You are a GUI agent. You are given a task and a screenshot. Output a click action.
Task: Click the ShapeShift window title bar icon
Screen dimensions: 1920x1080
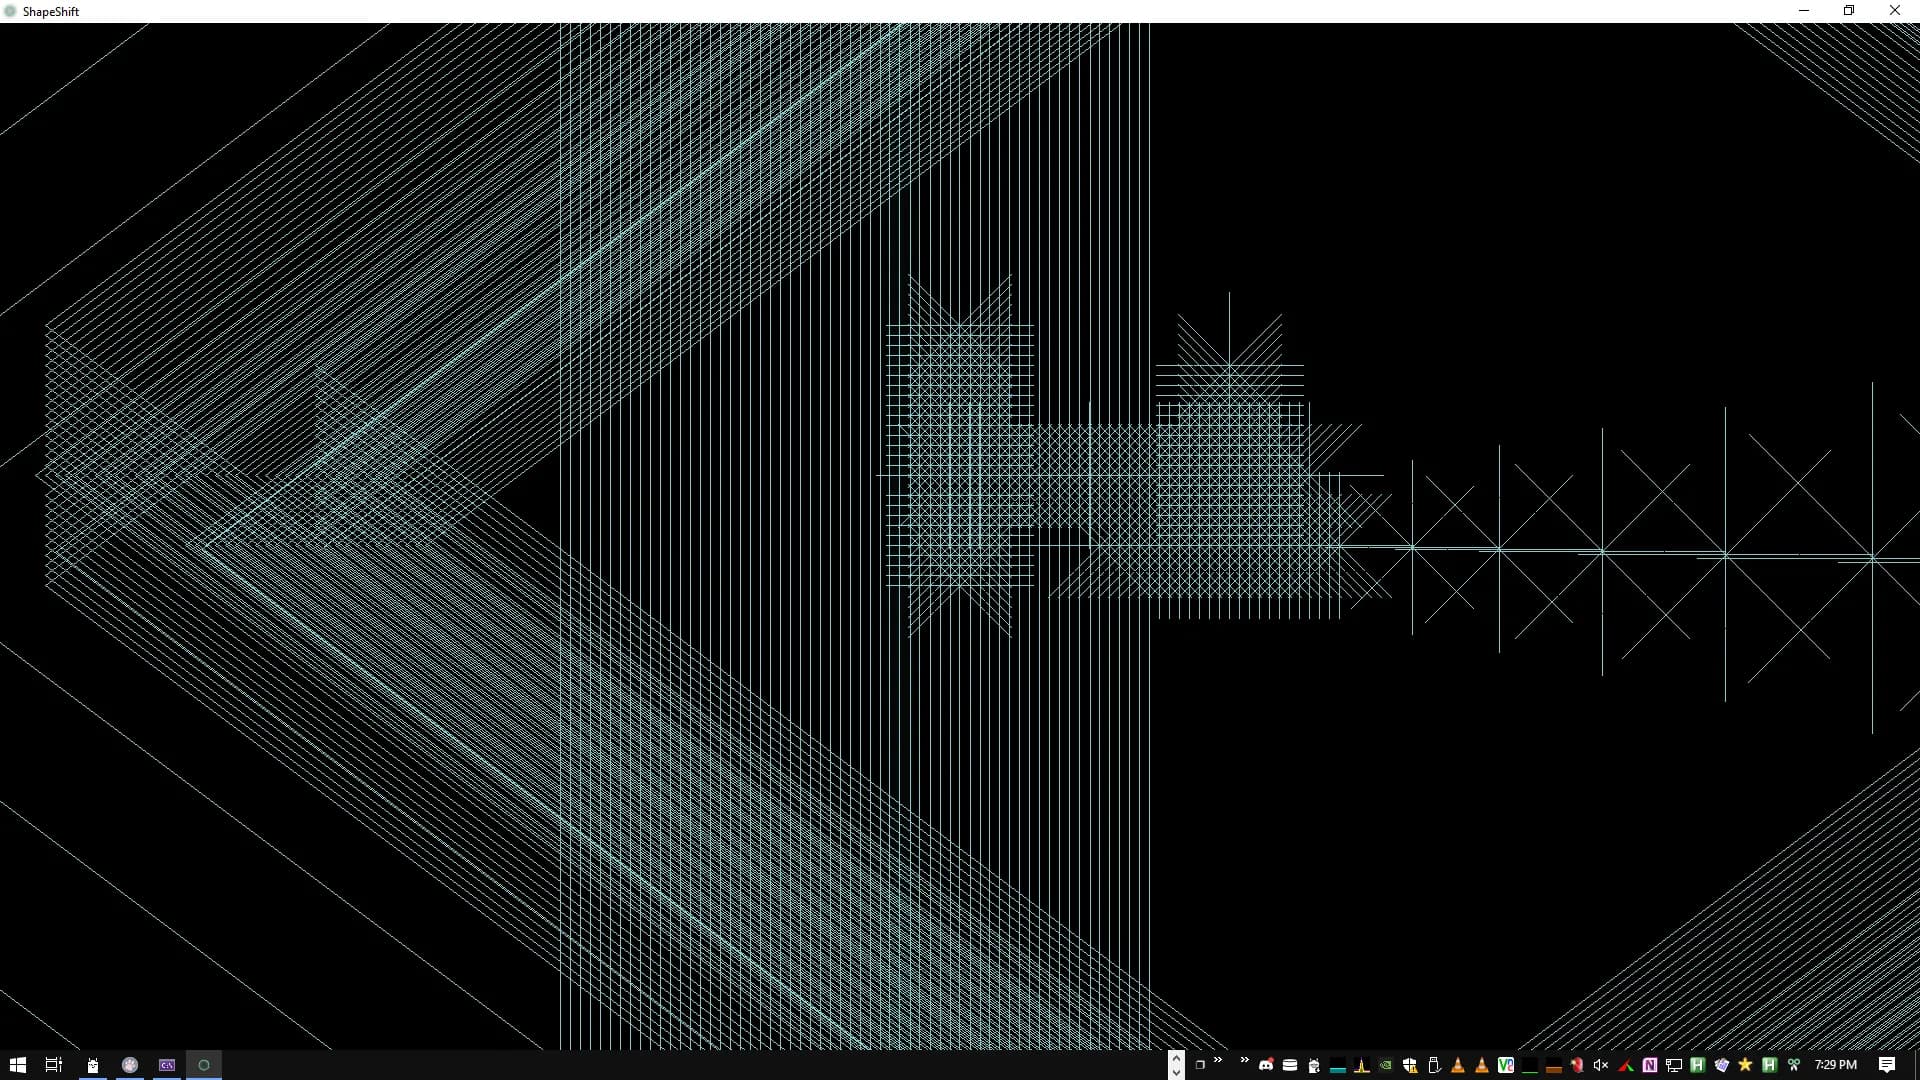(11, 11)
